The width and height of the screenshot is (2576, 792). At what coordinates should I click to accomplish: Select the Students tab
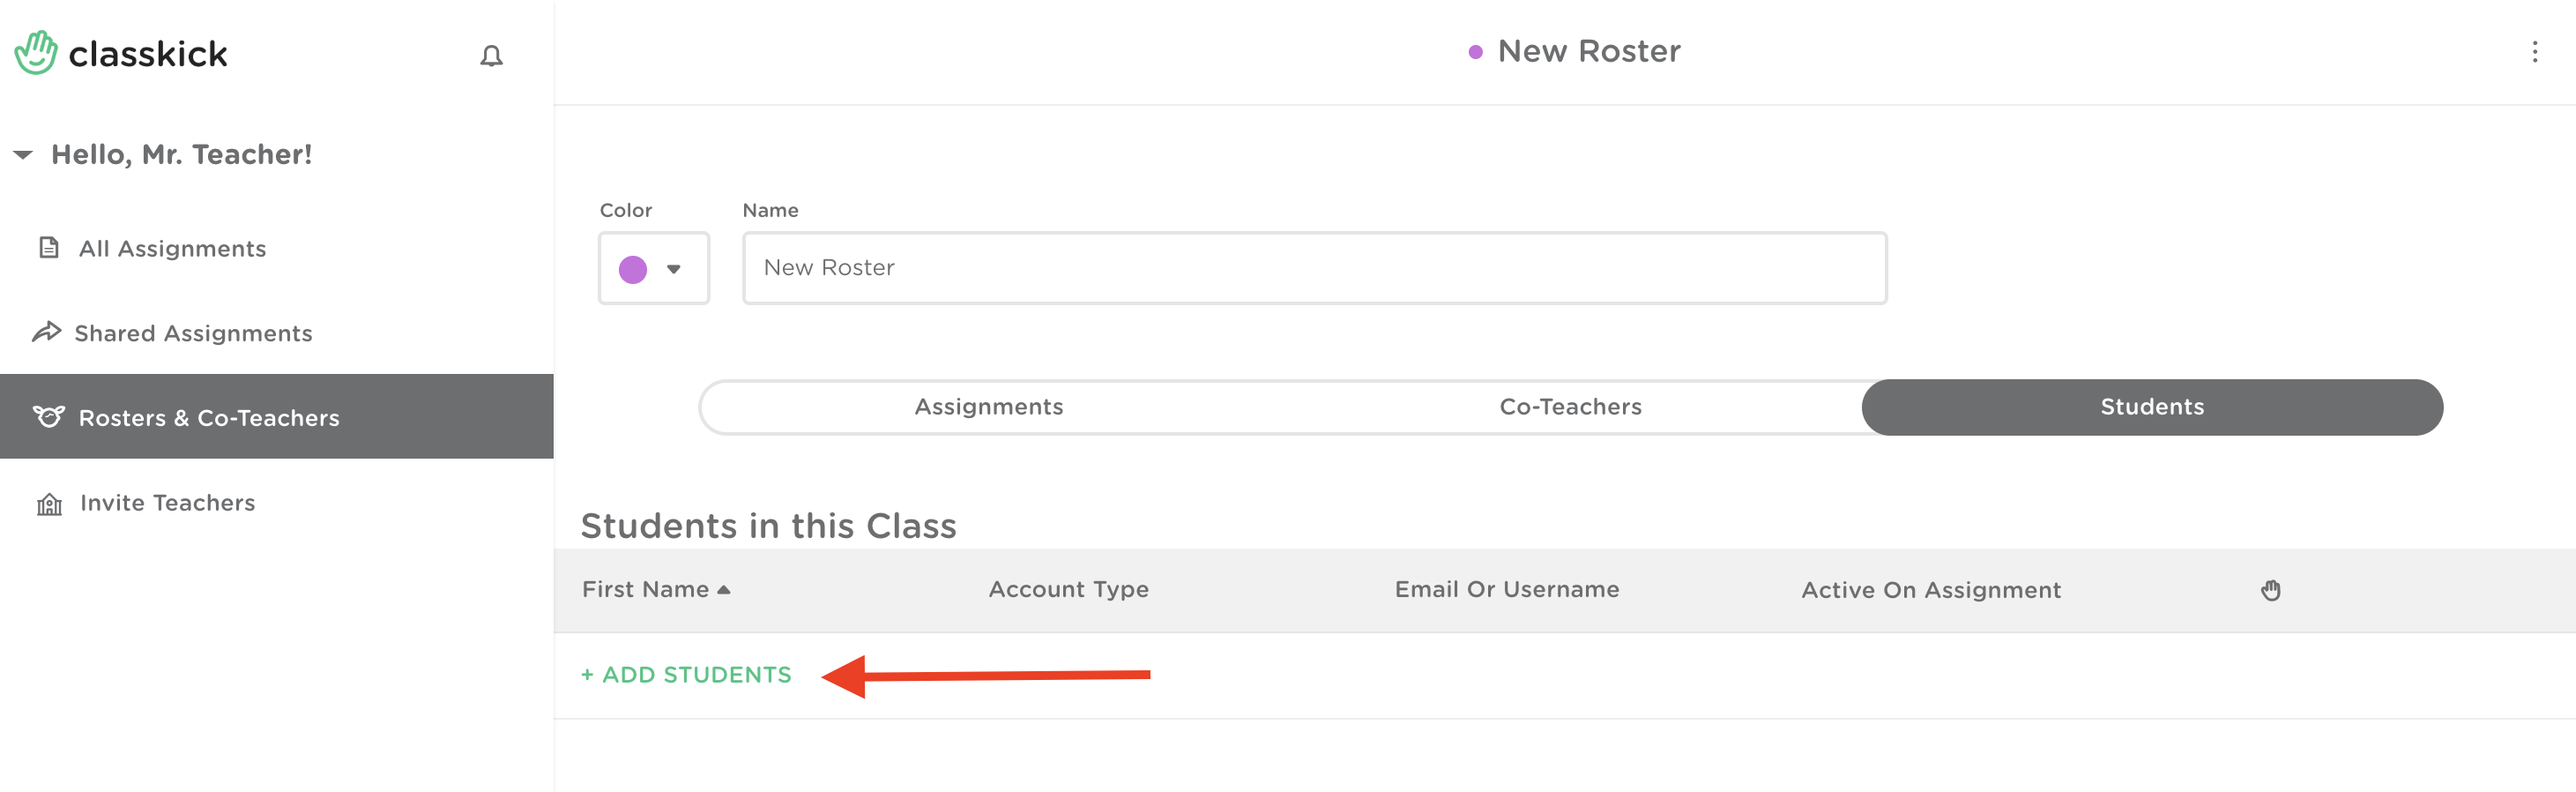[2151, 407]
